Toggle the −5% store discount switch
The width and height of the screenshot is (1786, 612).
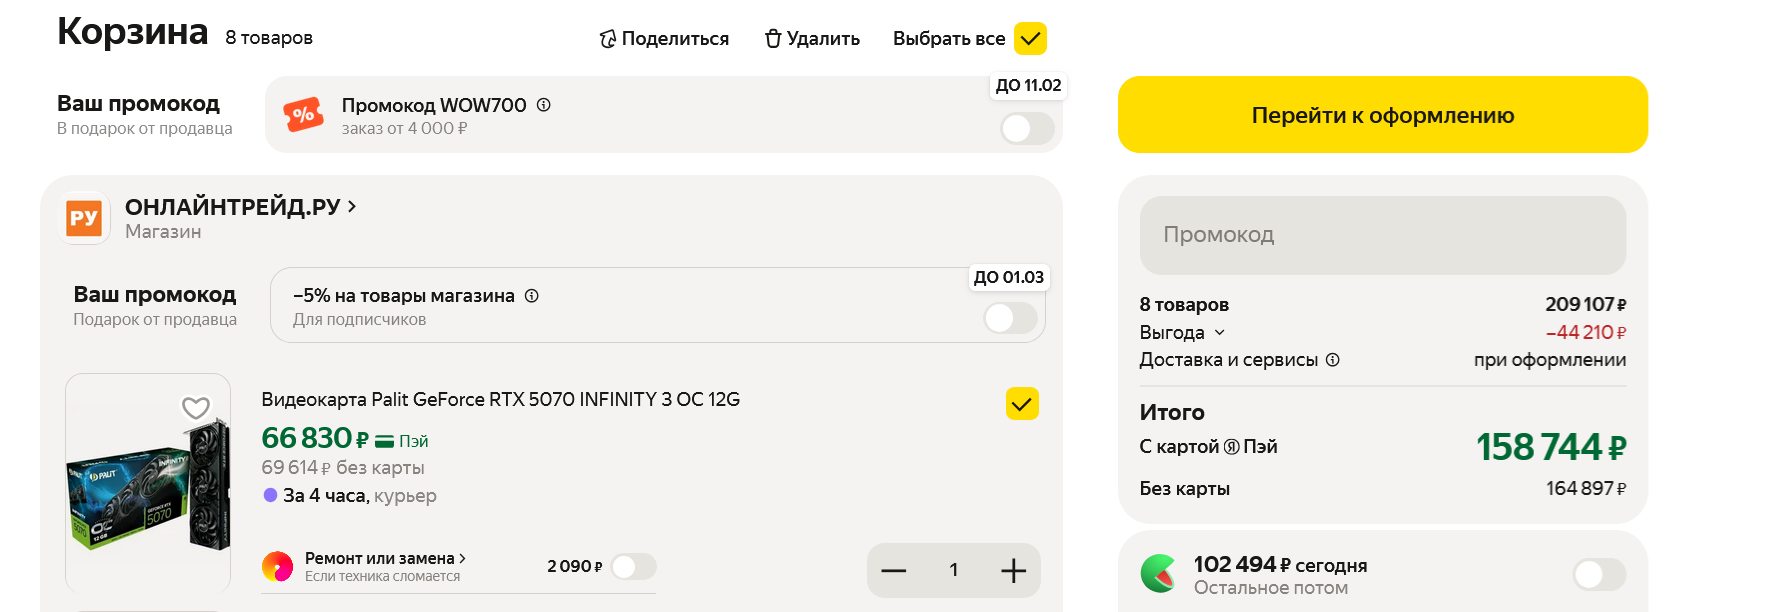point(1010,319)
